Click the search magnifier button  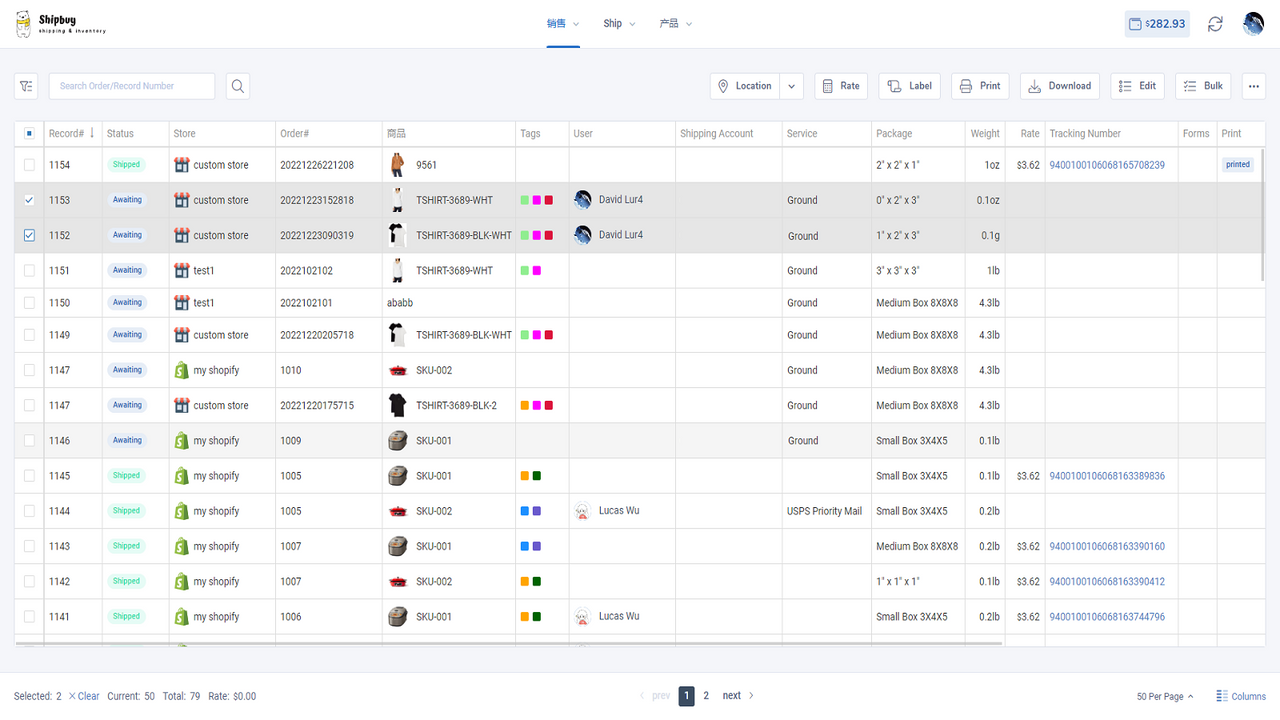click(x=238, y=86)
